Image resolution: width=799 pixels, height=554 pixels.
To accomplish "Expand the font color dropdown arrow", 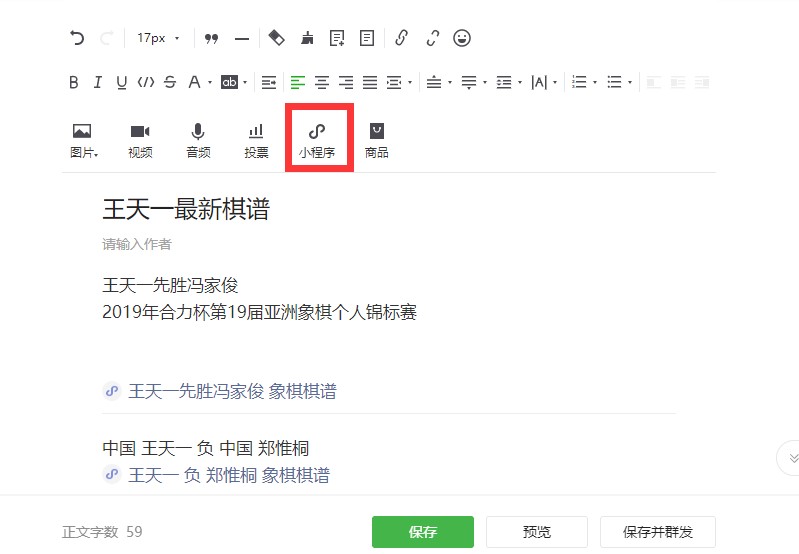I will (209, 83).
